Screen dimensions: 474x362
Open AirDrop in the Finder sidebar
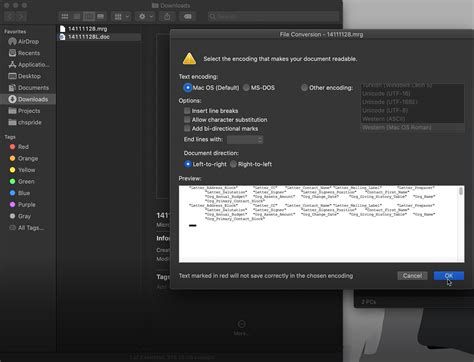click(x=28, y=42)
